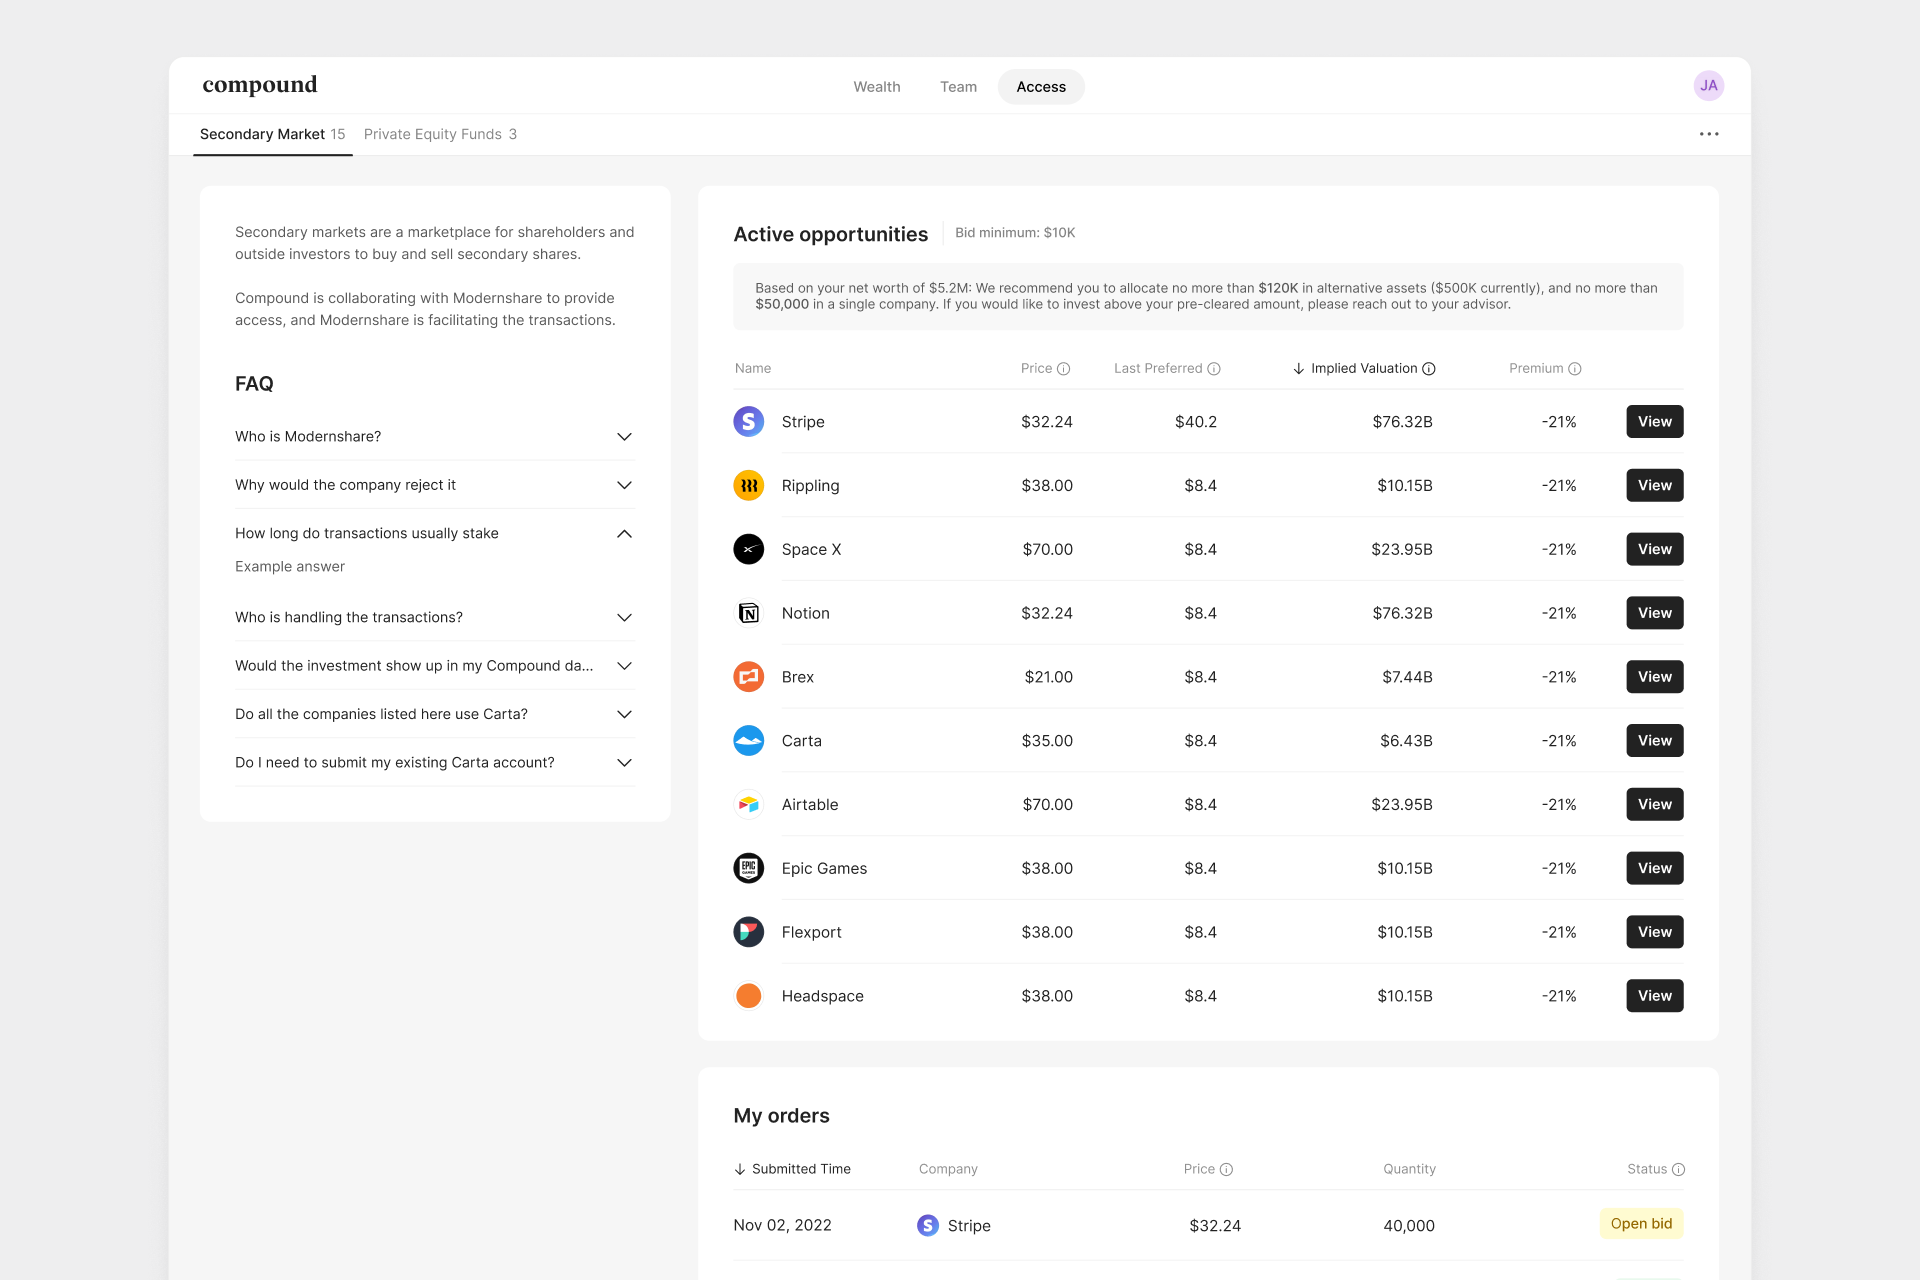Click Brex's $21.00 price
This screenshot has width=1920, height=1280.
click(x=1048, y=677)
